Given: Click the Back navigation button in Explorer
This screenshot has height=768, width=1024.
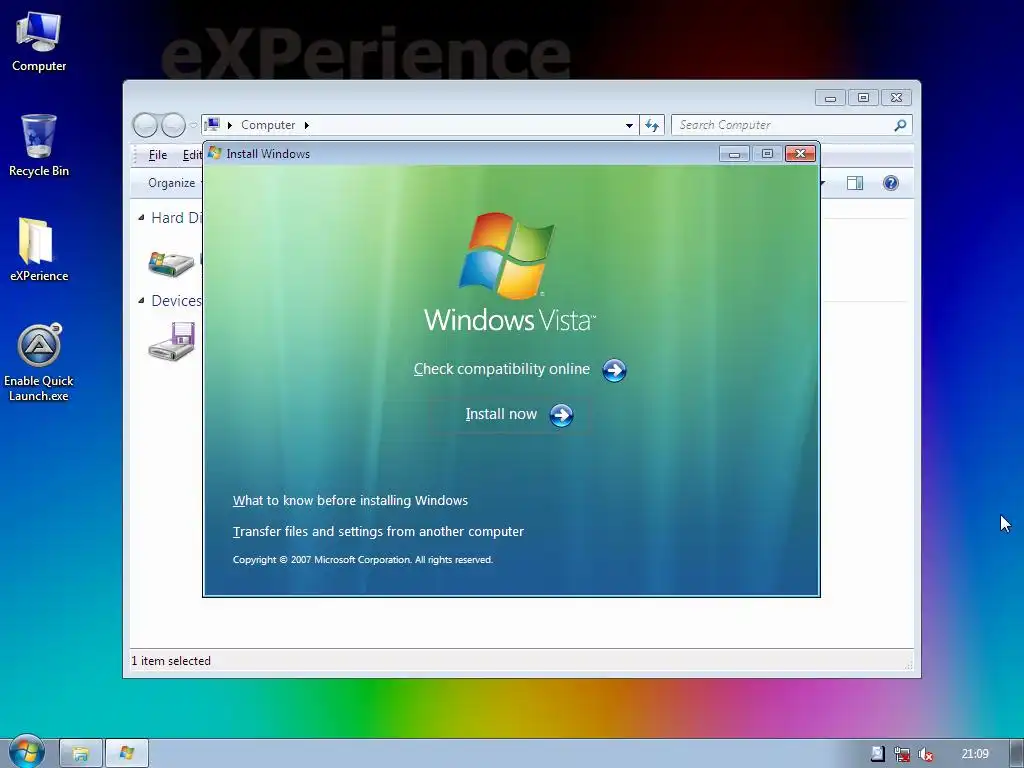Looking at the screenshot, I should (x=146, y=125).
